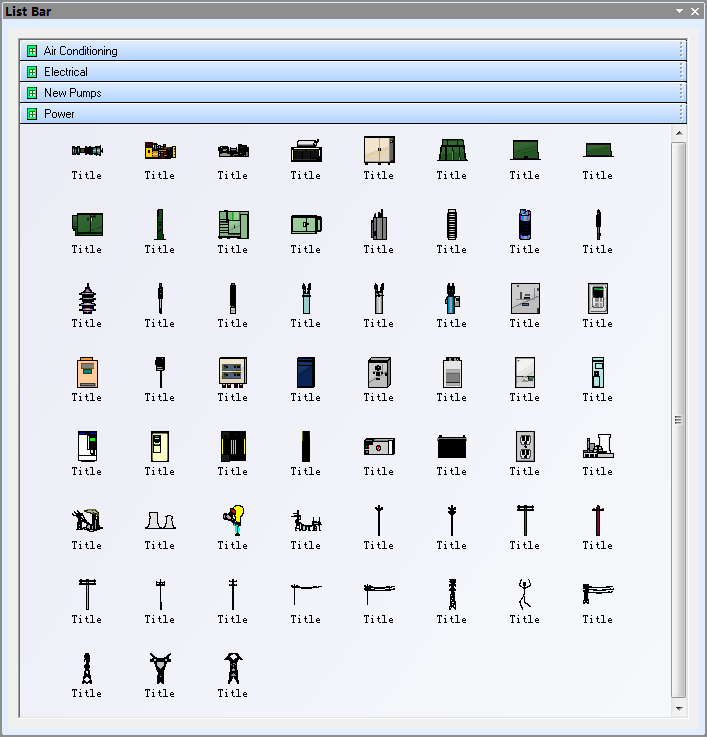Expand the Air Conditioning group
The width and height of the screenshot is (707, 737).
tap(80, 51)
